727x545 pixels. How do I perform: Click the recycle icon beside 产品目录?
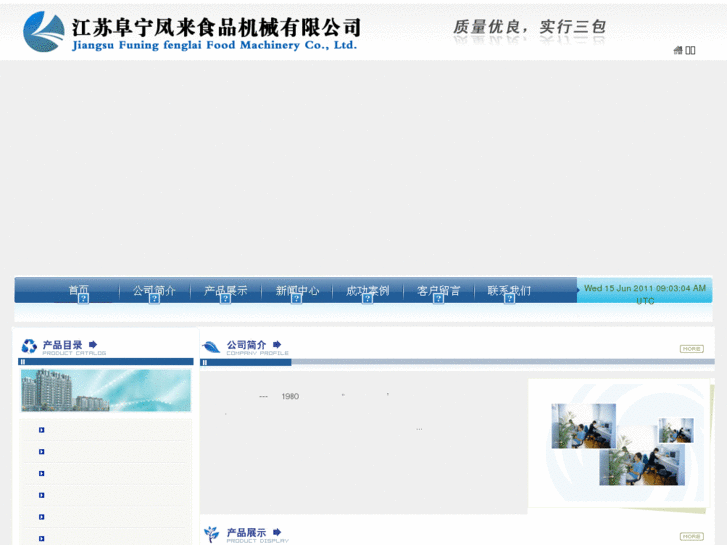point(29,346)
